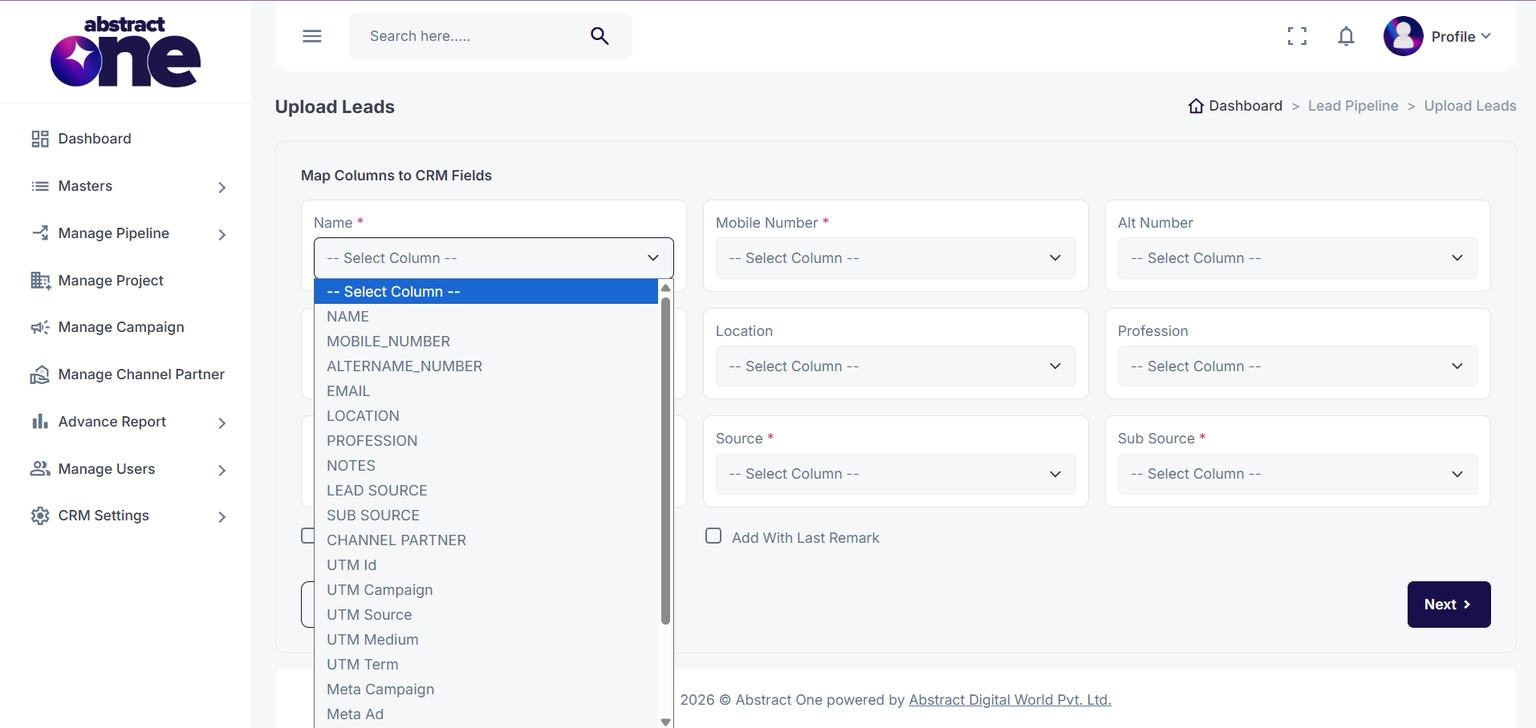The height and width of the screenshot is (728, 1536).
Task: Open the Sub Source column dropdown
Action: coord(1298,474)
